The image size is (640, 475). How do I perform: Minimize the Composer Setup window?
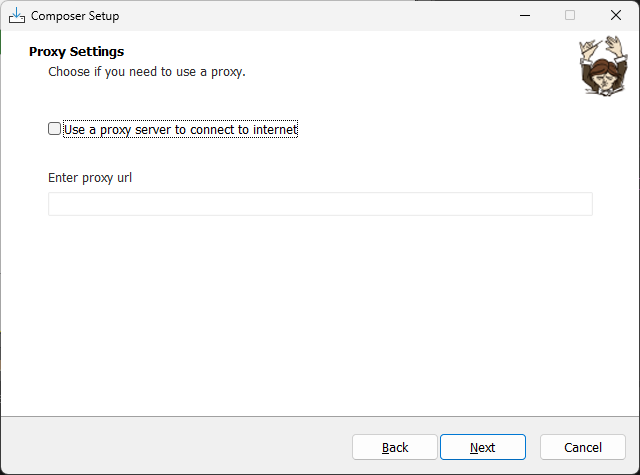pos(525,16)
